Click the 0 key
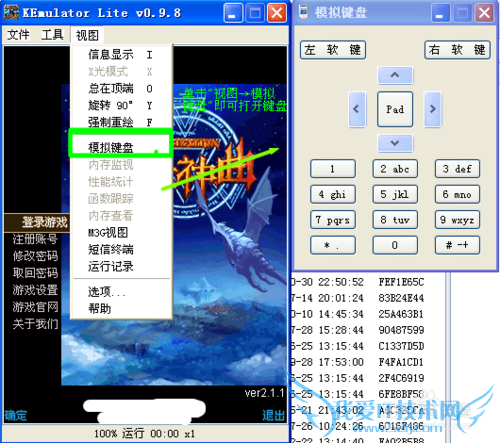 (395, 245)
